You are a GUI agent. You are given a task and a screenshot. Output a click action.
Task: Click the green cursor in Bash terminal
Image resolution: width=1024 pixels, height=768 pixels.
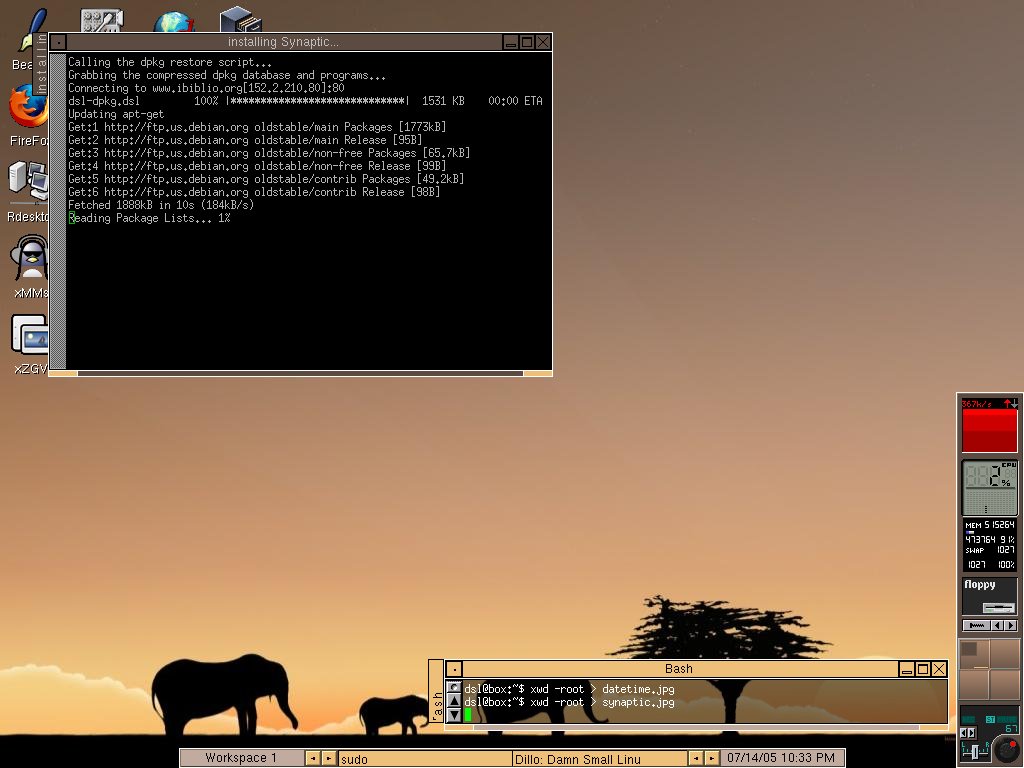click(x=468, y=715)
